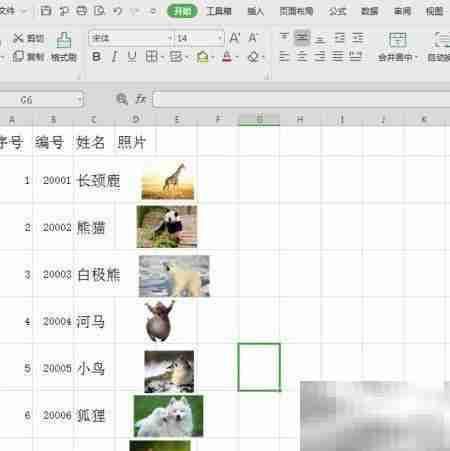Activate the 格式刷 format painter brush
Image resolution: width=450 pixels, height=451 pixels.
(x=64, y=47)
